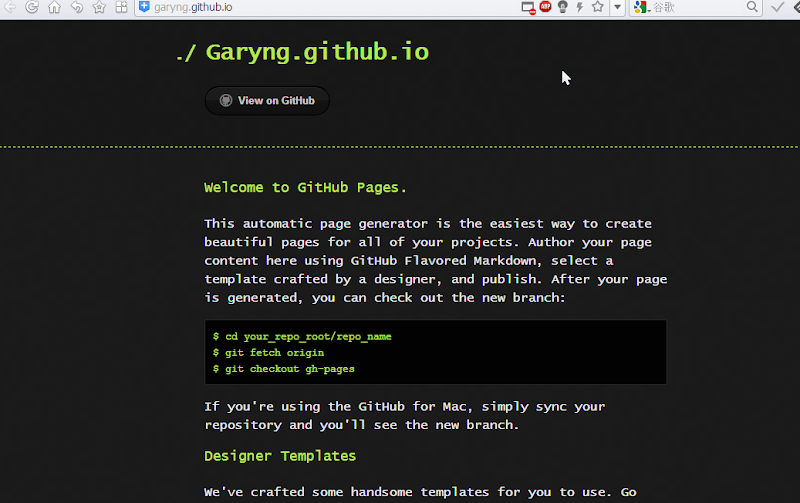The width and height of the screenshot is (800, 503).
Task: Click the light bulb icon in address bar
Action: [x=563, y=7]
